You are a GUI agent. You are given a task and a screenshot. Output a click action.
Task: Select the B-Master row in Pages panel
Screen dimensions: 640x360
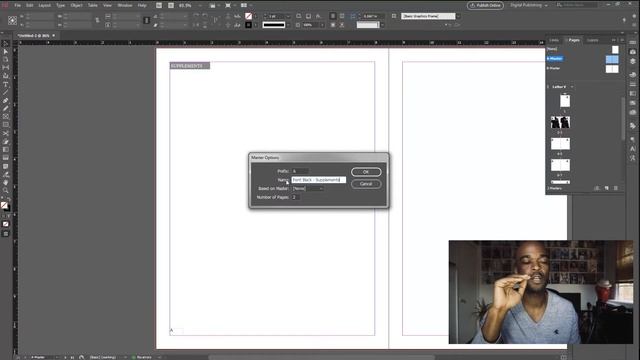[583, 68]
